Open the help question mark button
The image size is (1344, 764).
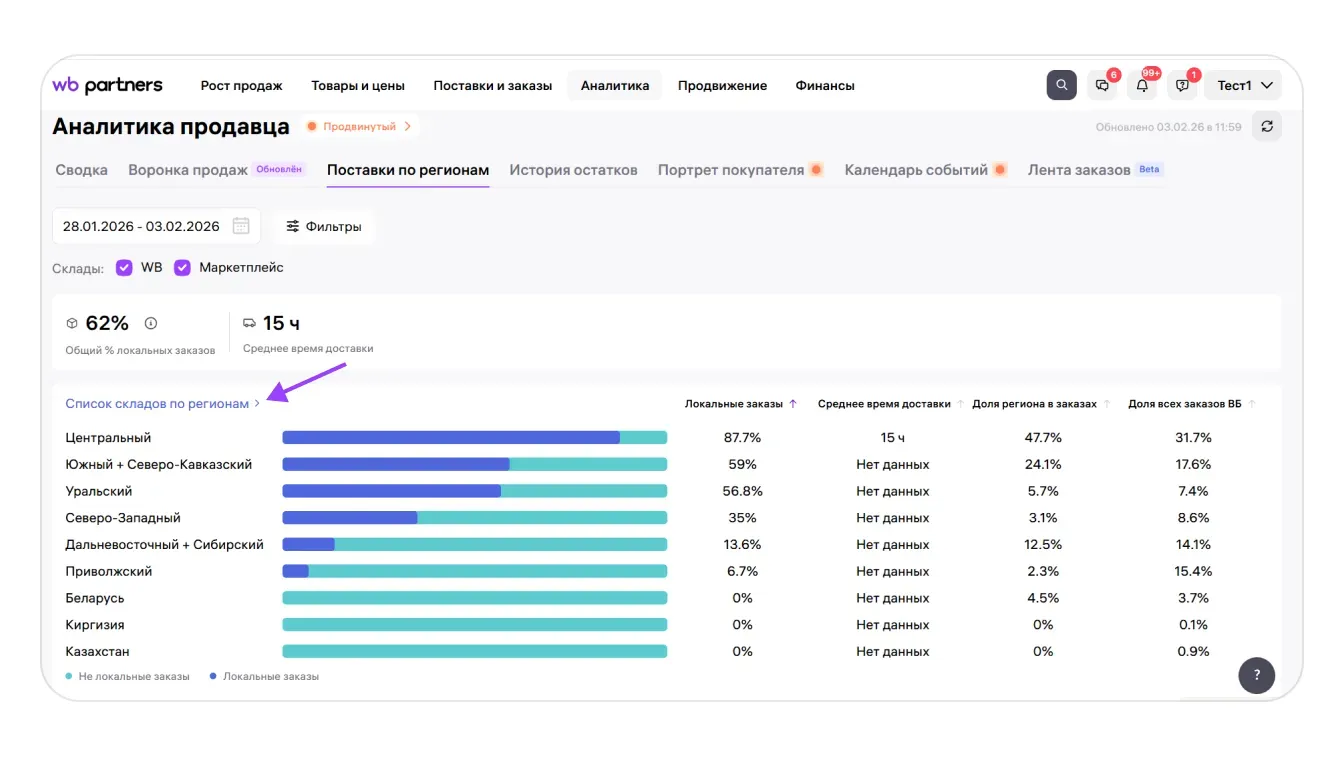tap(1256, 675)
